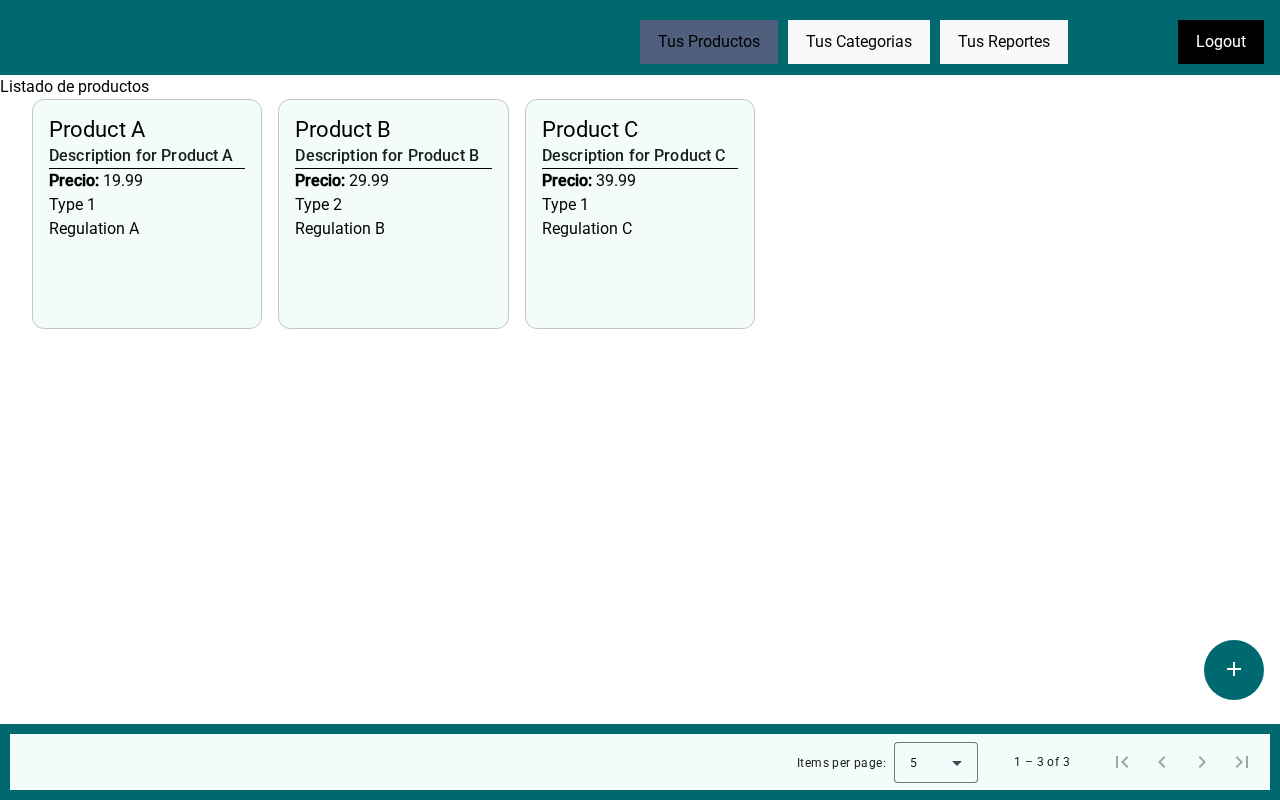The image size is (1280, 800).
Task: Click 'Description for Product B' text
Action: (x=387, y=156)
